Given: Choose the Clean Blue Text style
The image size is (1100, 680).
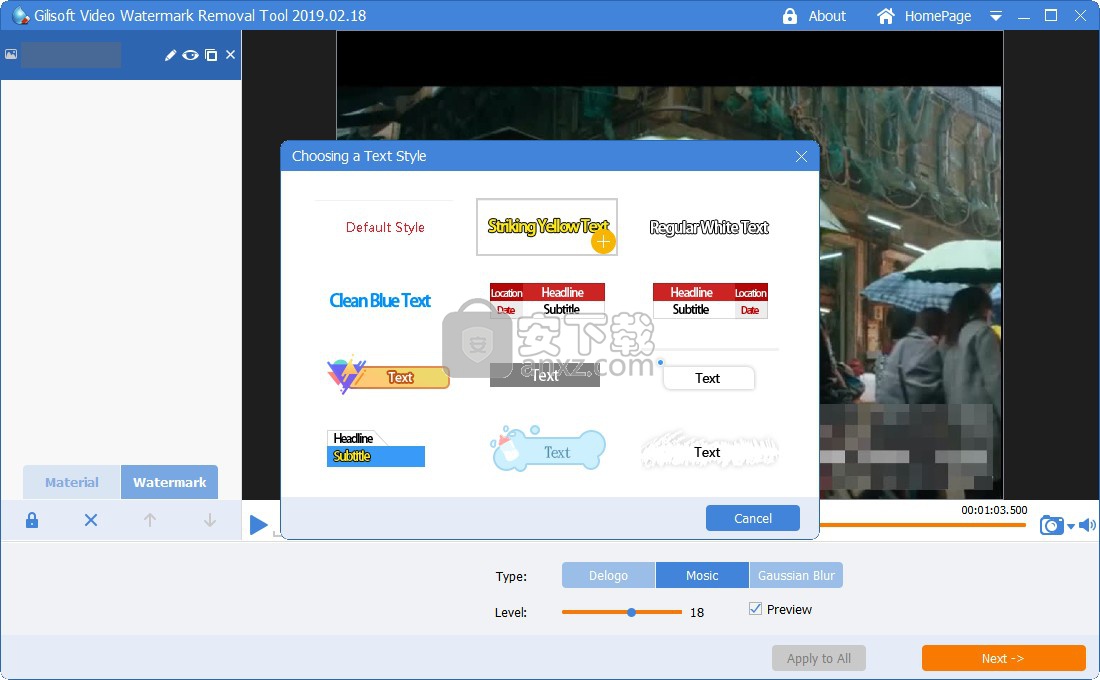Looking at the screenshot, I should (380, 300).
